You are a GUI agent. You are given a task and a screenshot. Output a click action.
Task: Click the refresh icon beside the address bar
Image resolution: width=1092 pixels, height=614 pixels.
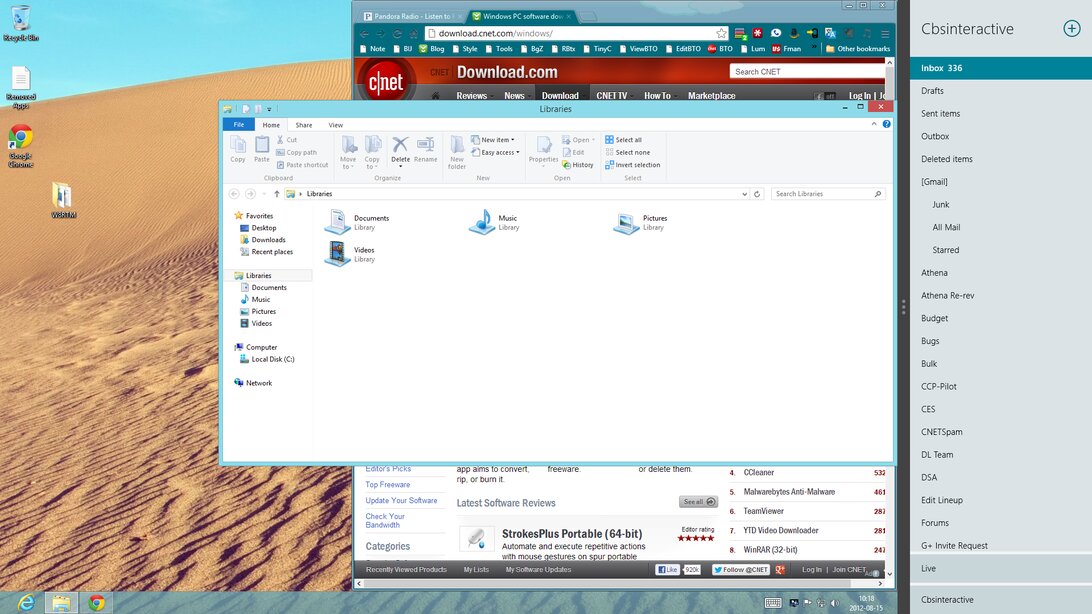[x=757, y=194]
